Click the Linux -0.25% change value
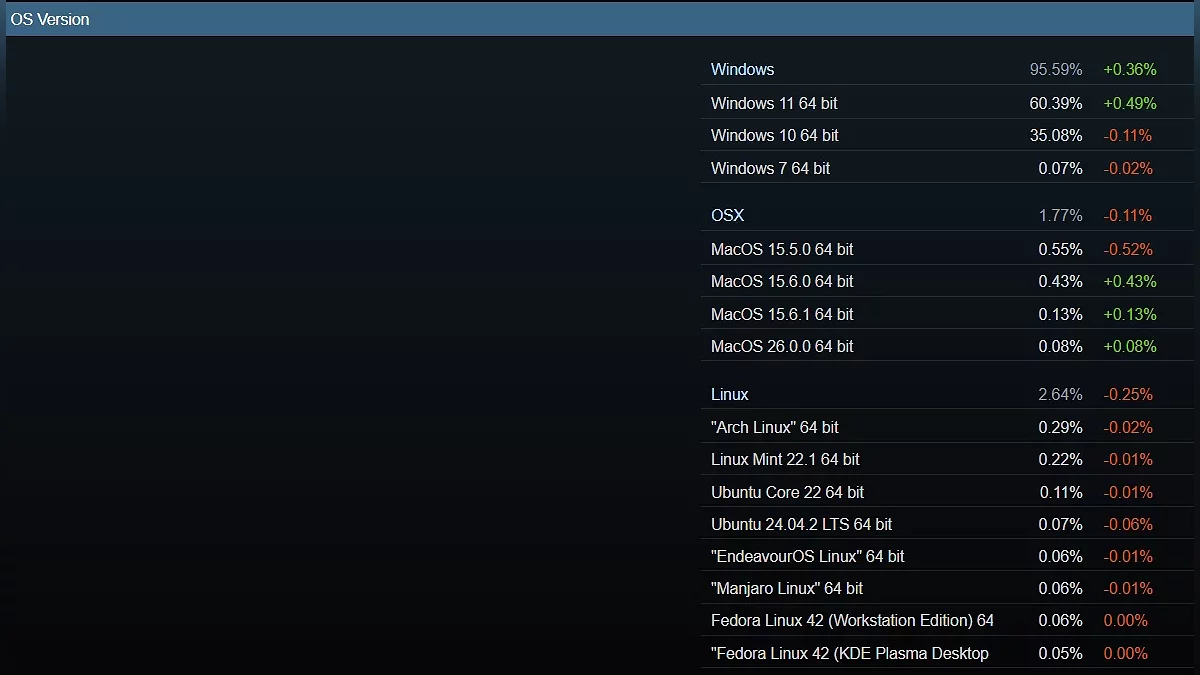 click(1128, 394)
